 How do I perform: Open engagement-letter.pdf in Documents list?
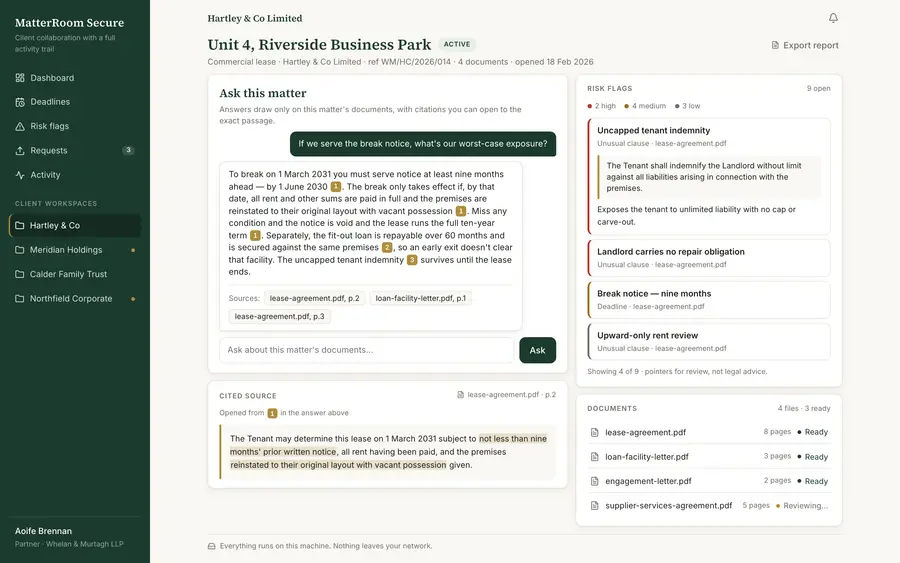[x=709, y=481]
